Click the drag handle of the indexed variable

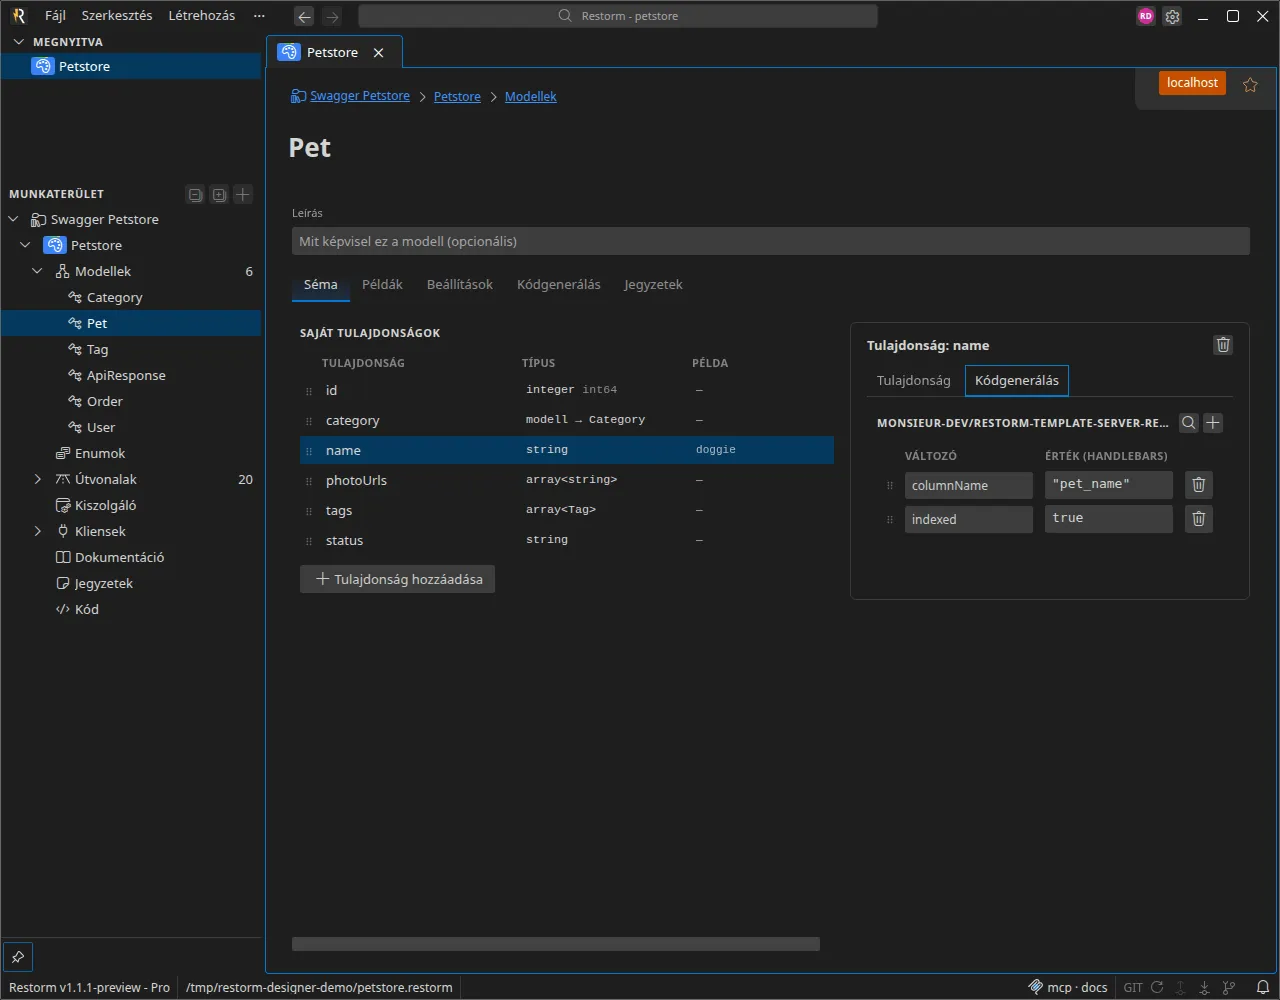coord(890,520)
